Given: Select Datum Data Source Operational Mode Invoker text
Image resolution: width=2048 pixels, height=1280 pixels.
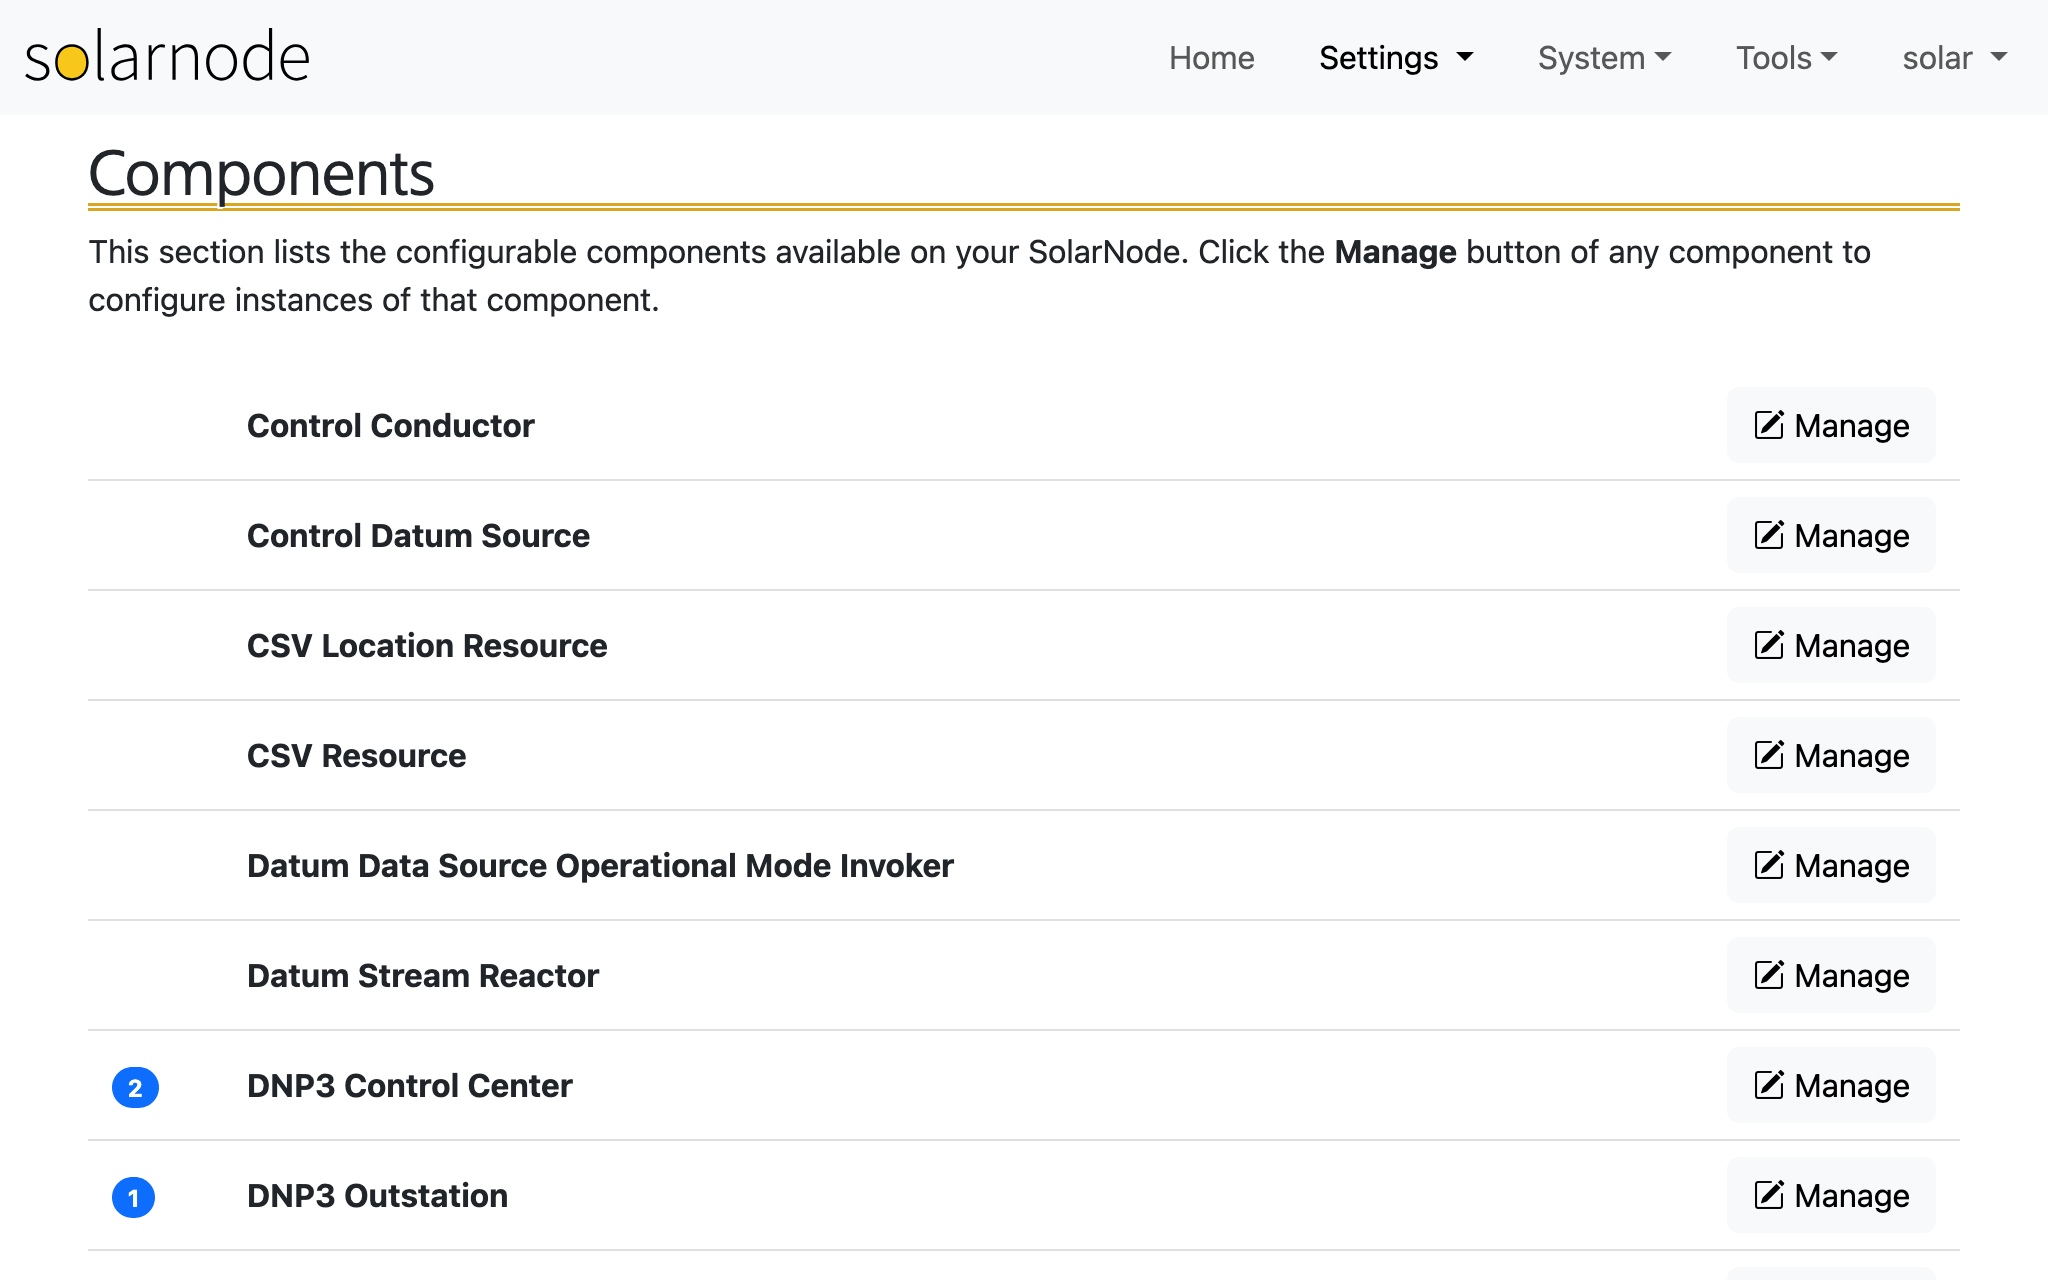Looking at the screenshot, I should [600, 866].
